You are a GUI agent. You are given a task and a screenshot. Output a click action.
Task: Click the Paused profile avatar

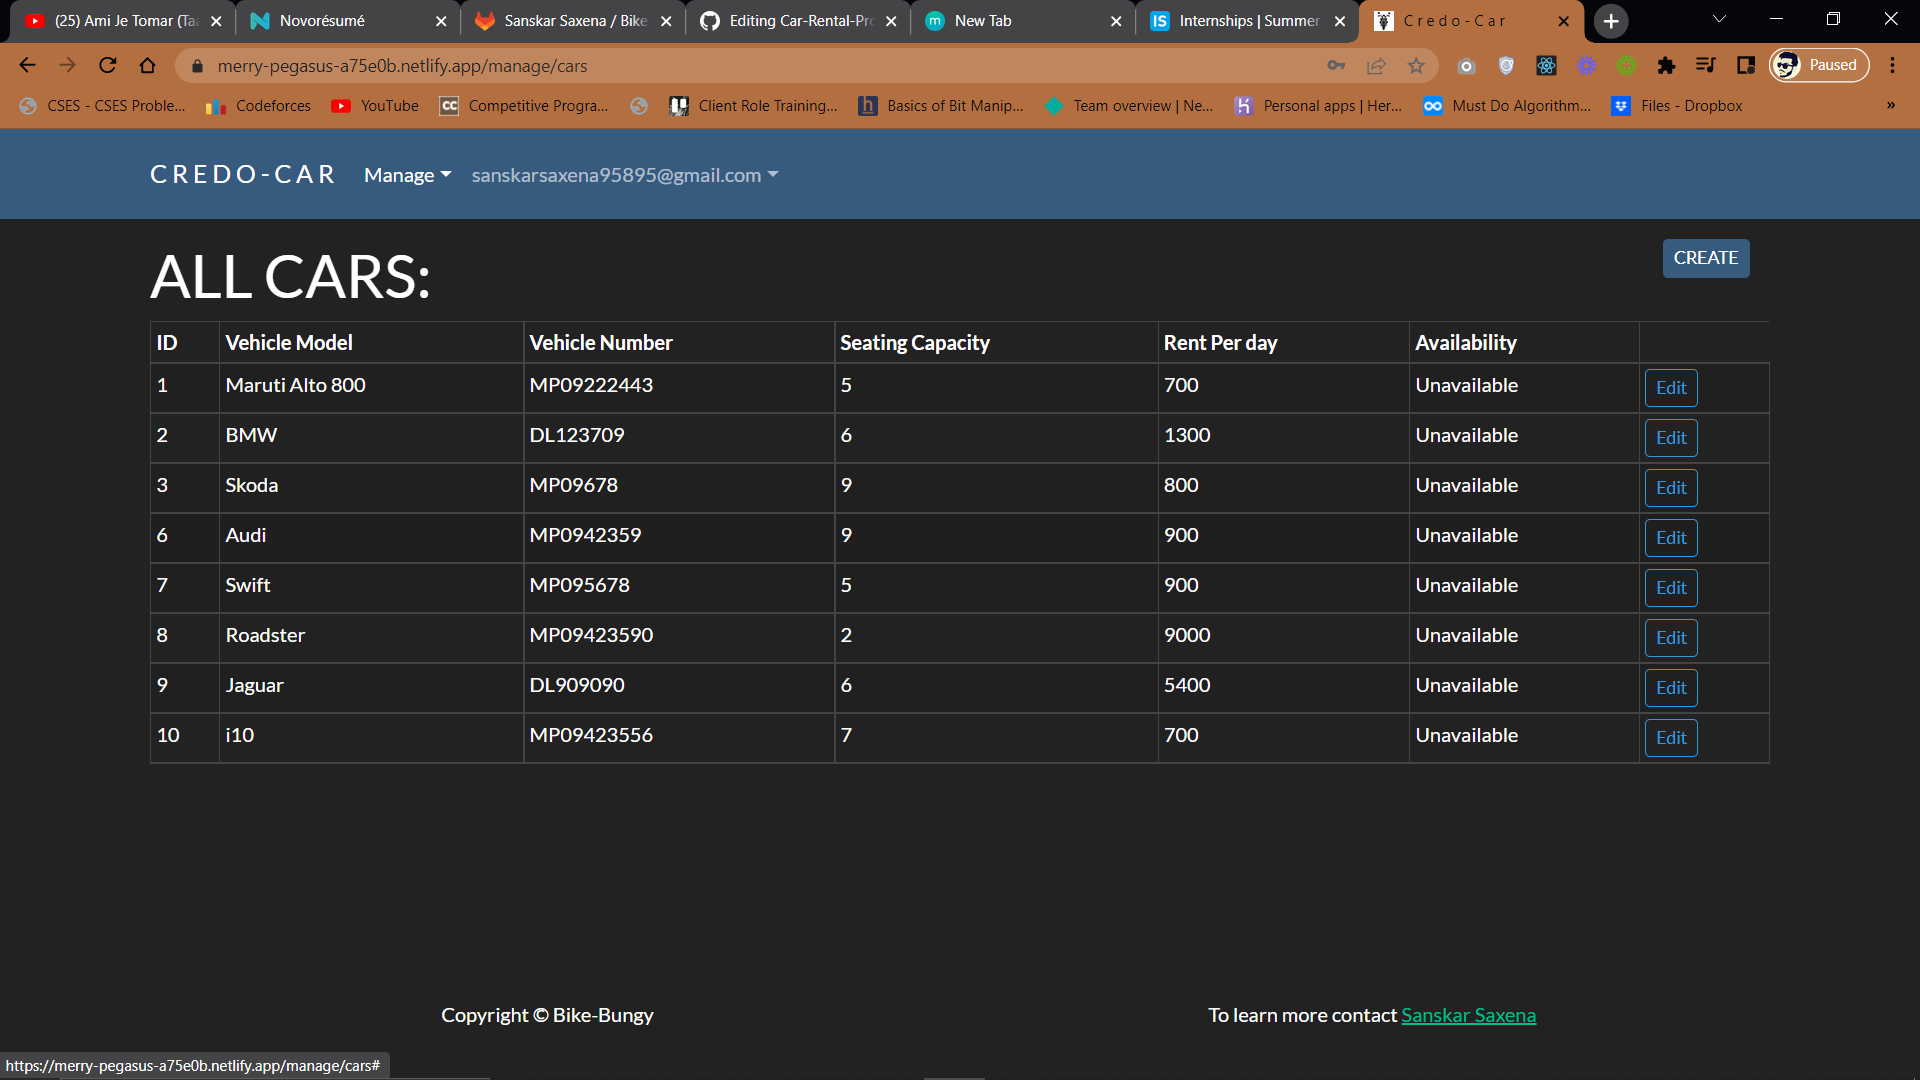pyautogui.click(x=1818, y=64)
